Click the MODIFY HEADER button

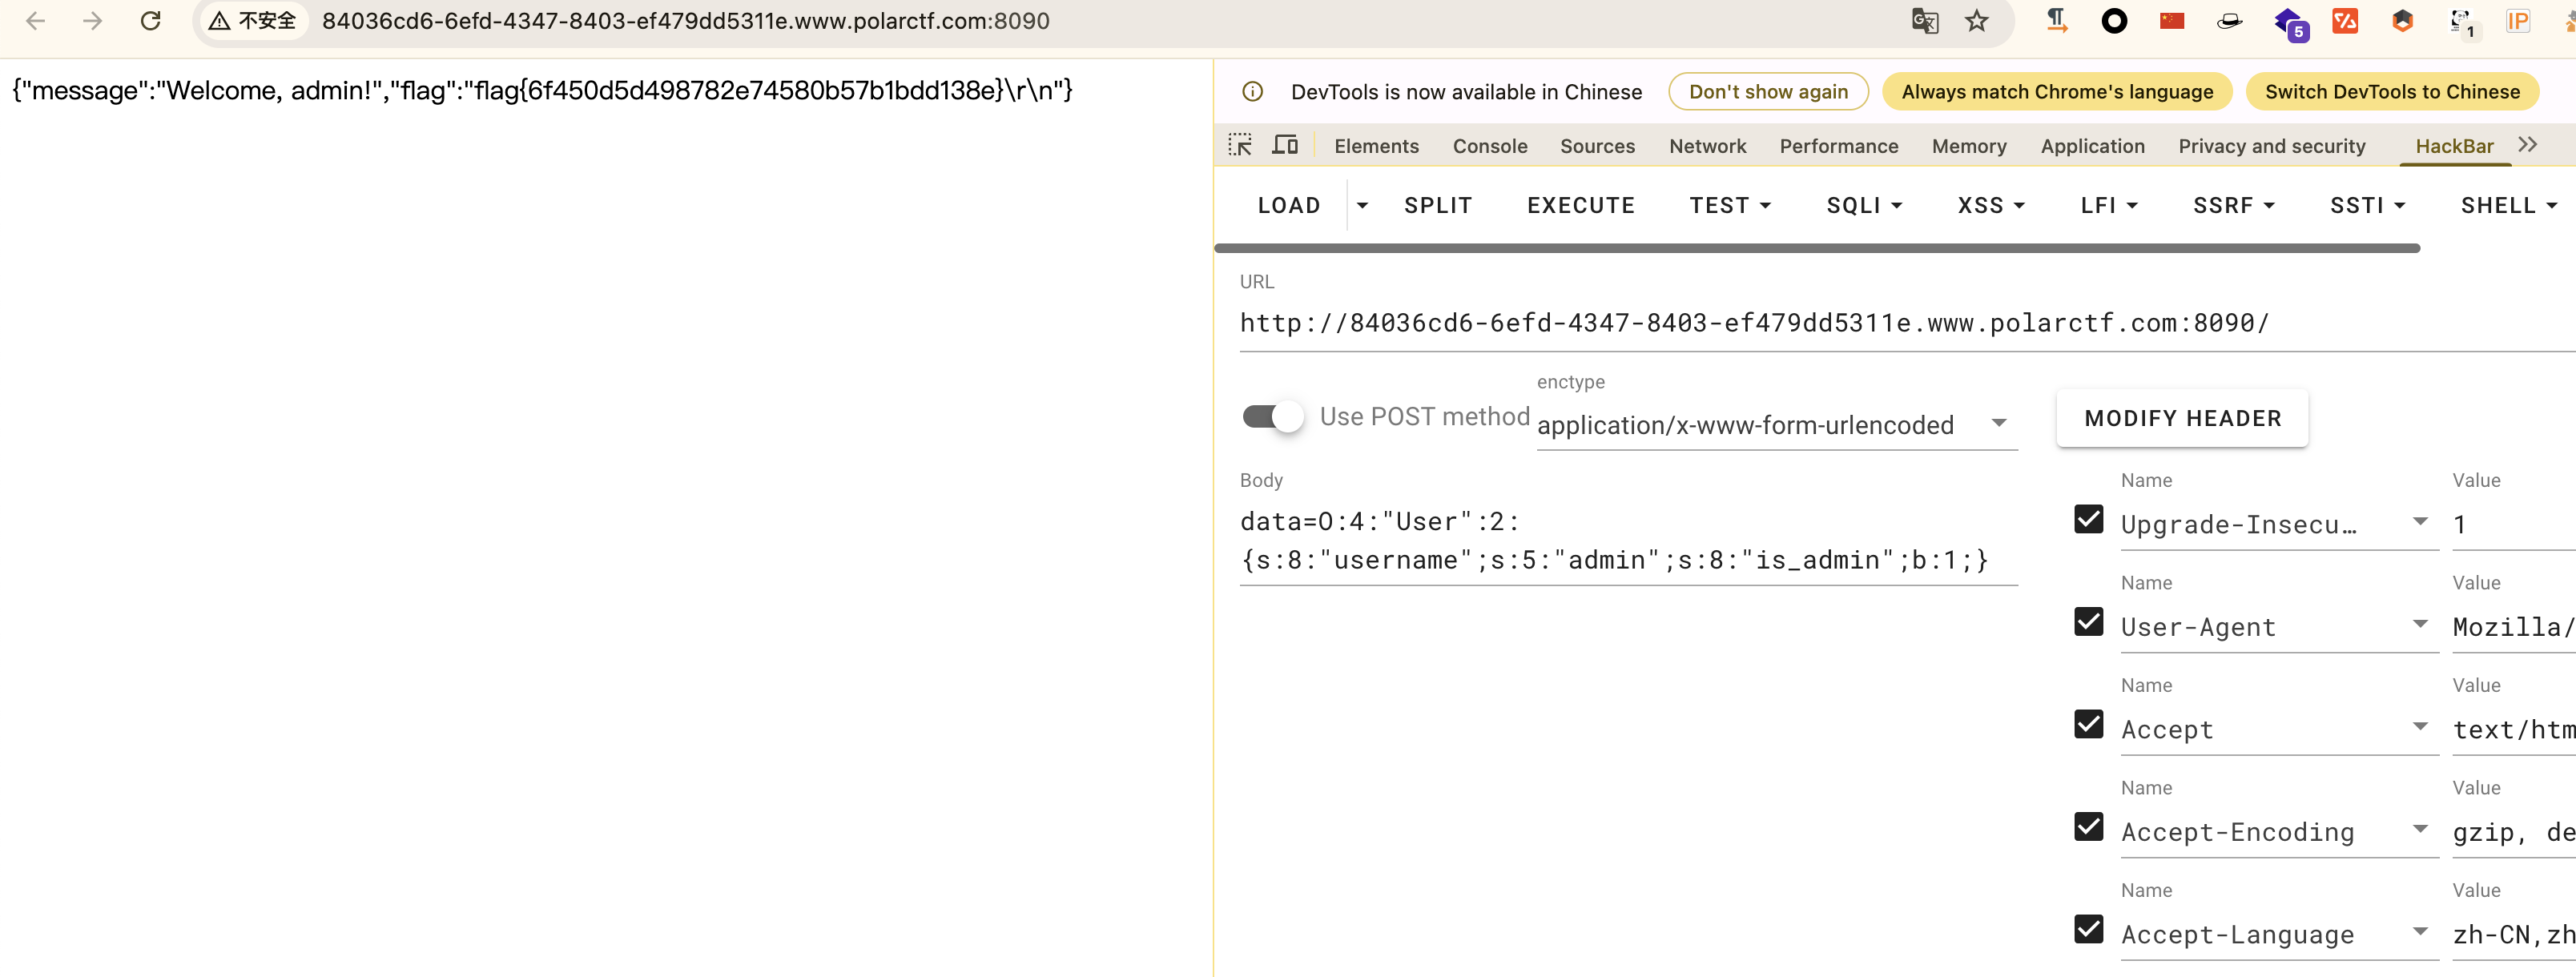pos(2182,418)
